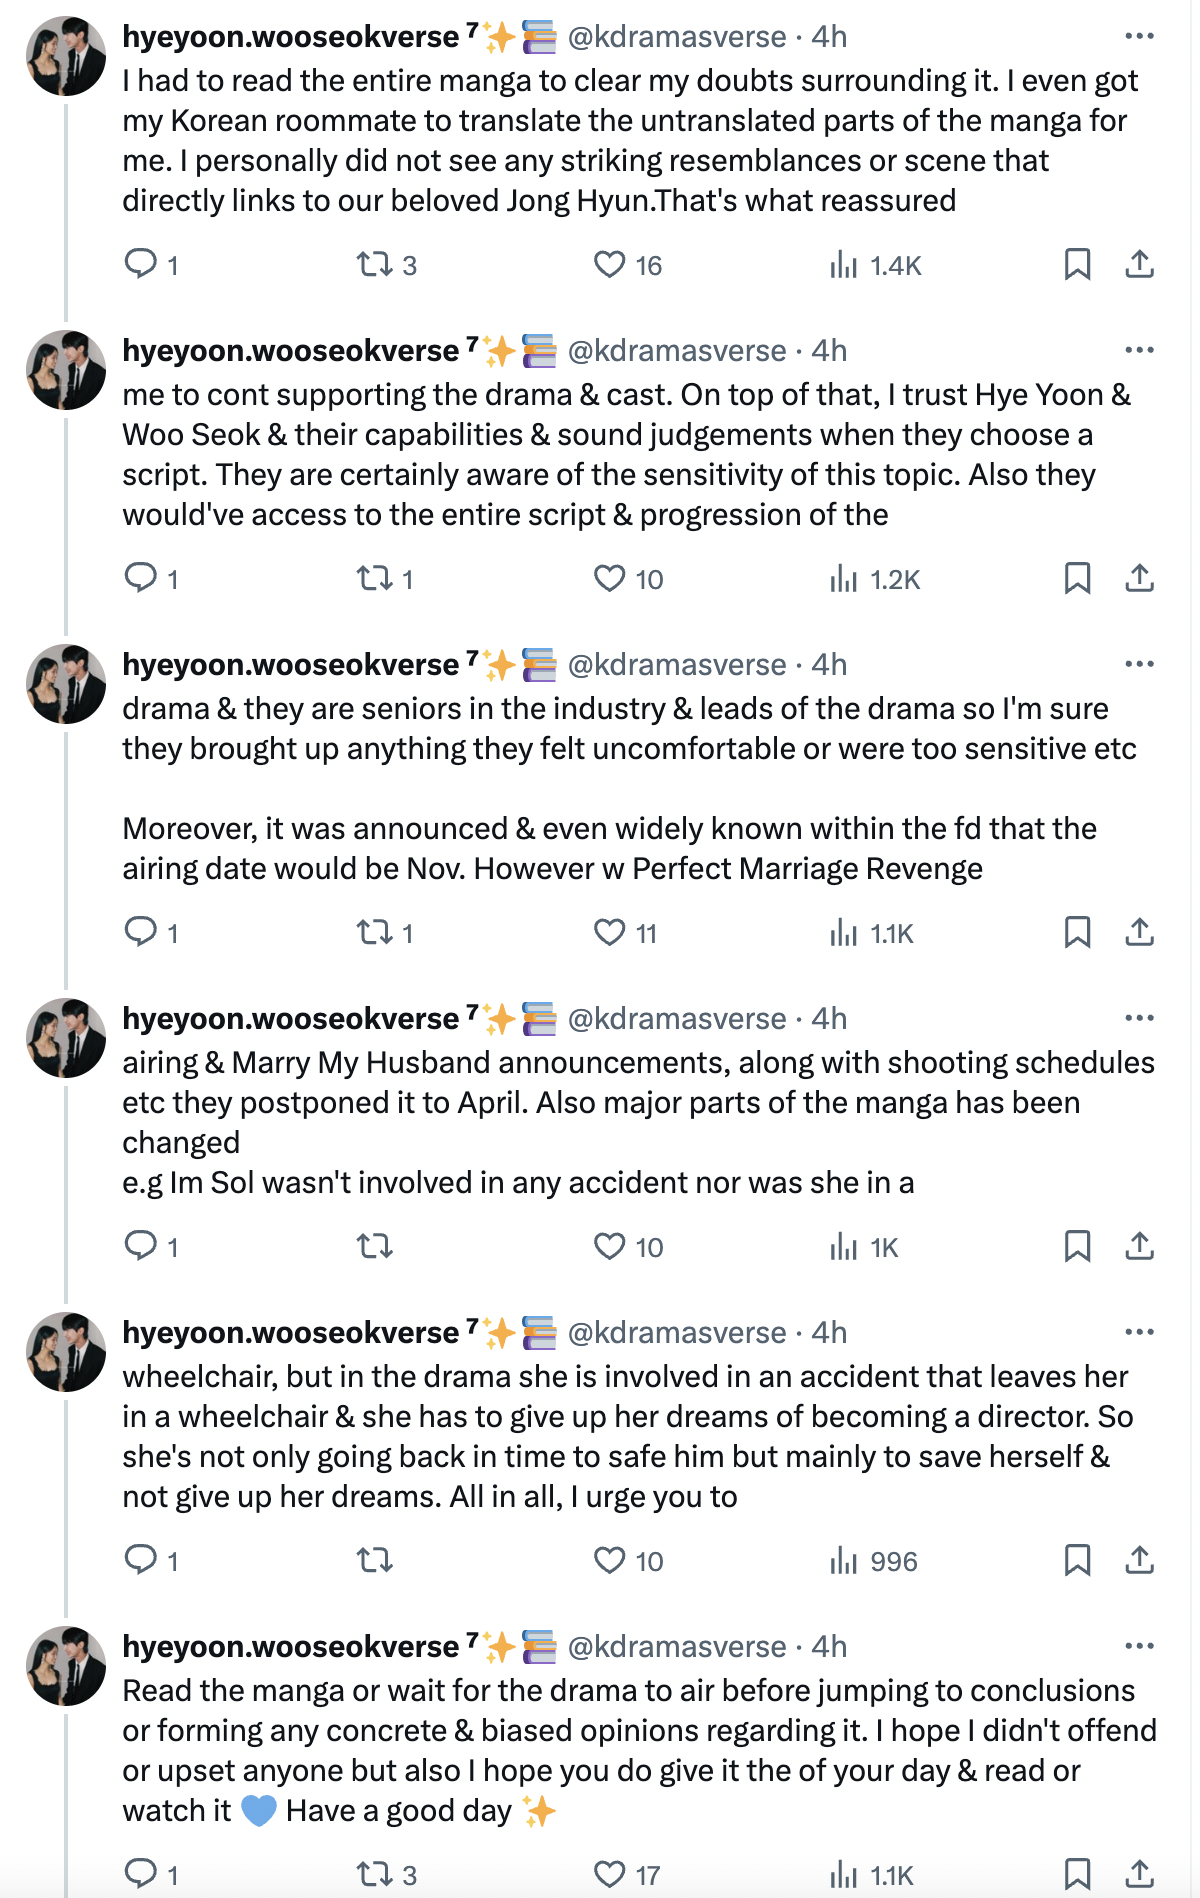This screenshot has width=1200, height=1898.
Task: Bookmark the tweet mentioning Perfect Marriage Revenge
Action: click(1077, 932)
